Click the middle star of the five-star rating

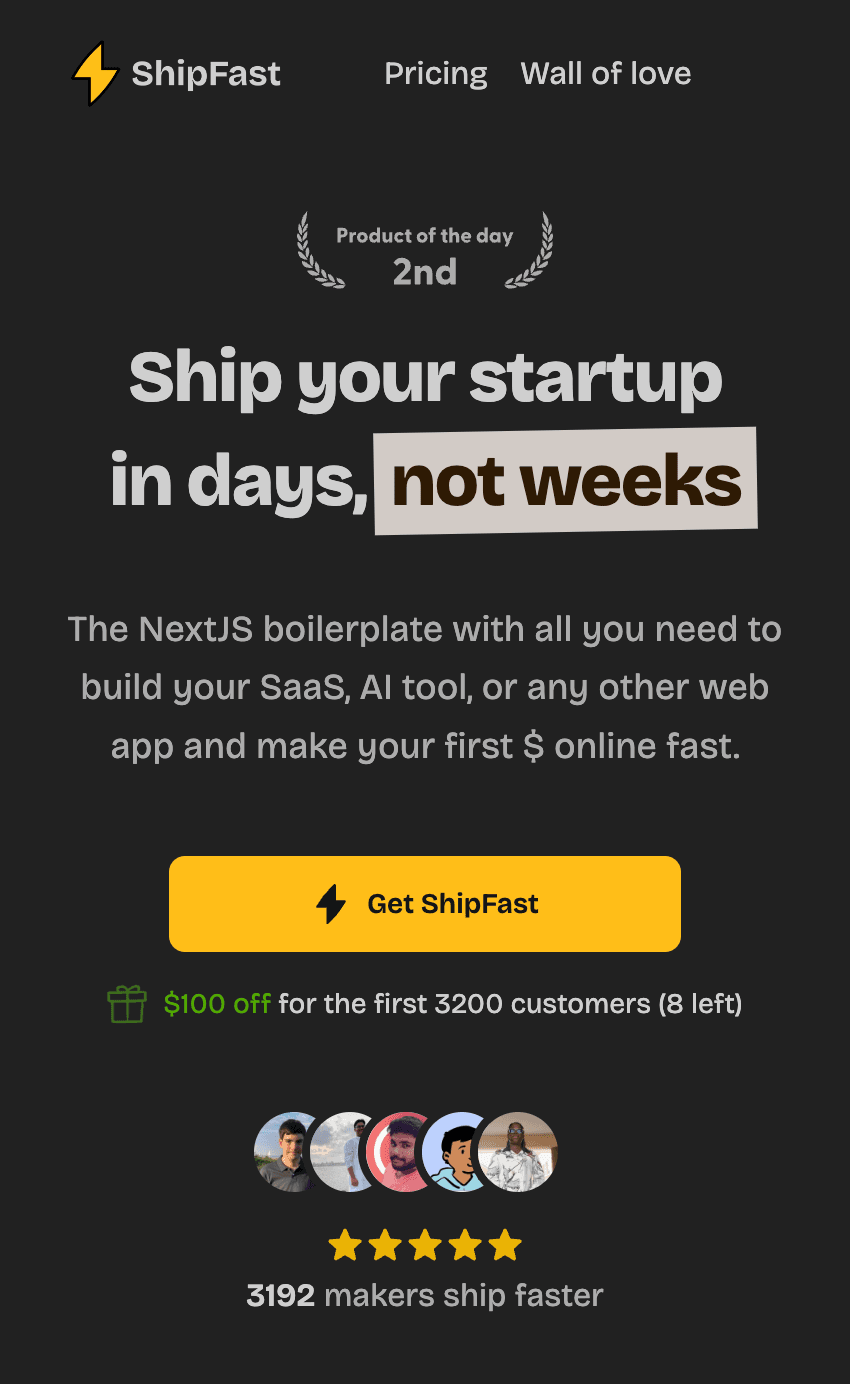[x=425, y=1245]
